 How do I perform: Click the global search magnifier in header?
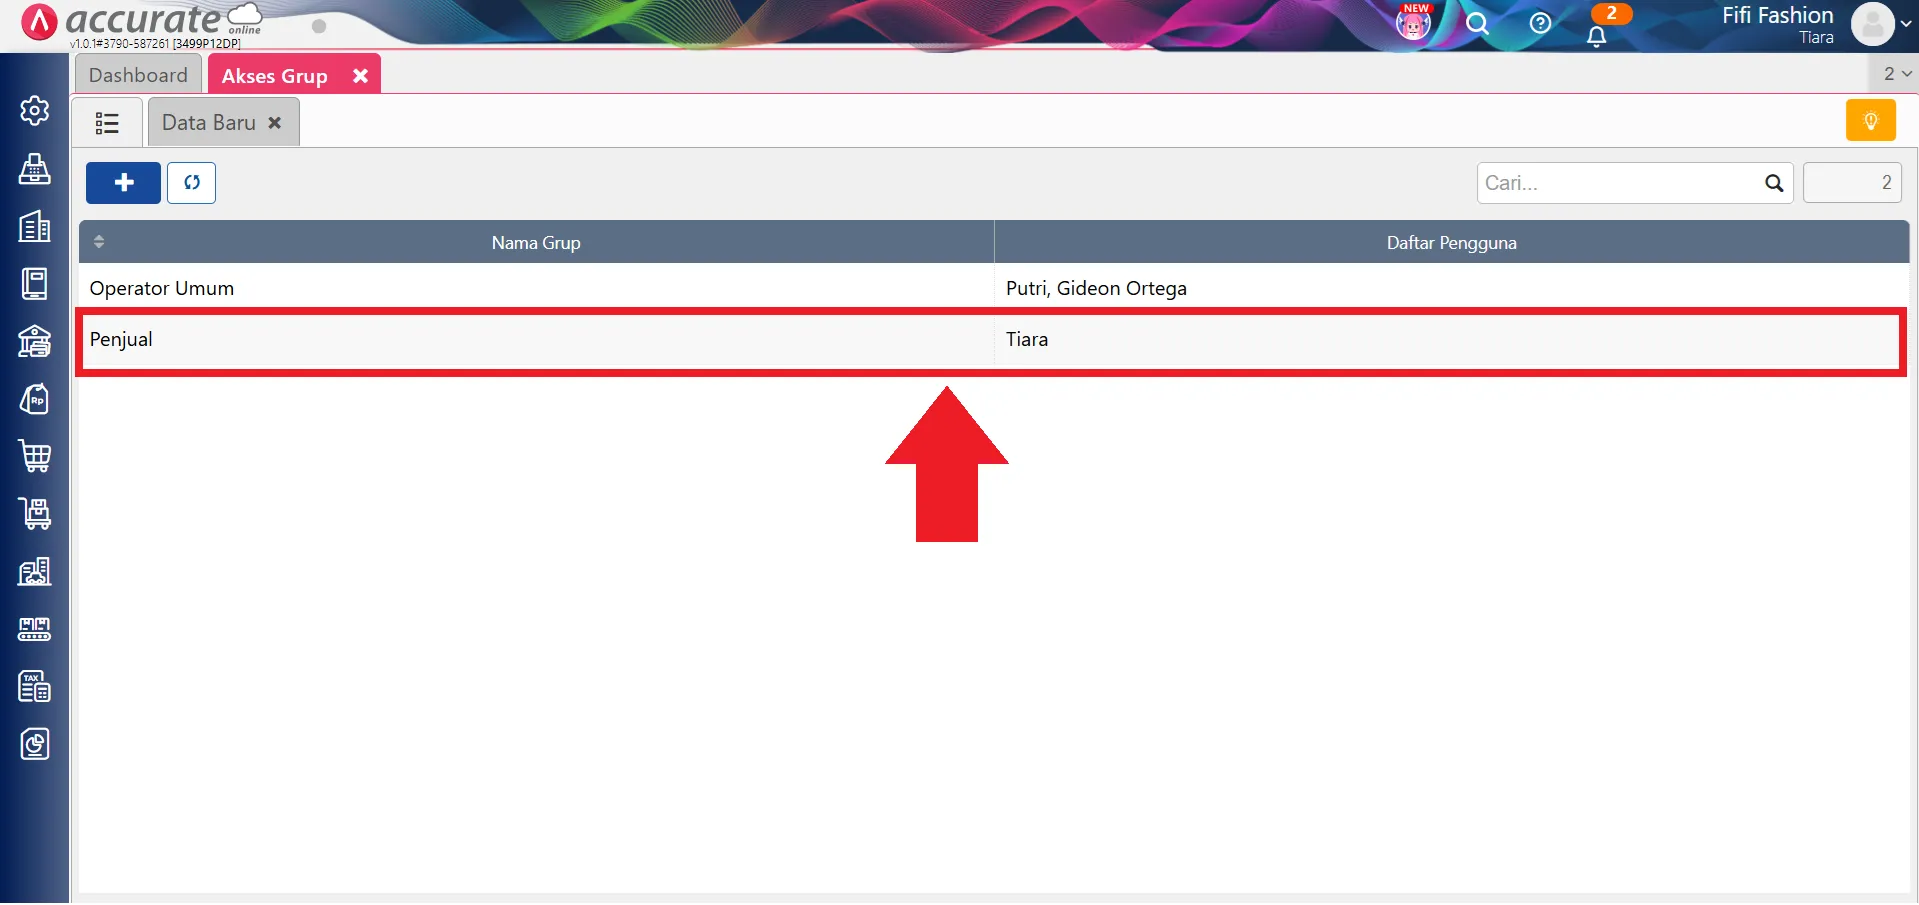pyautogui.click(x=1477, y=23)
